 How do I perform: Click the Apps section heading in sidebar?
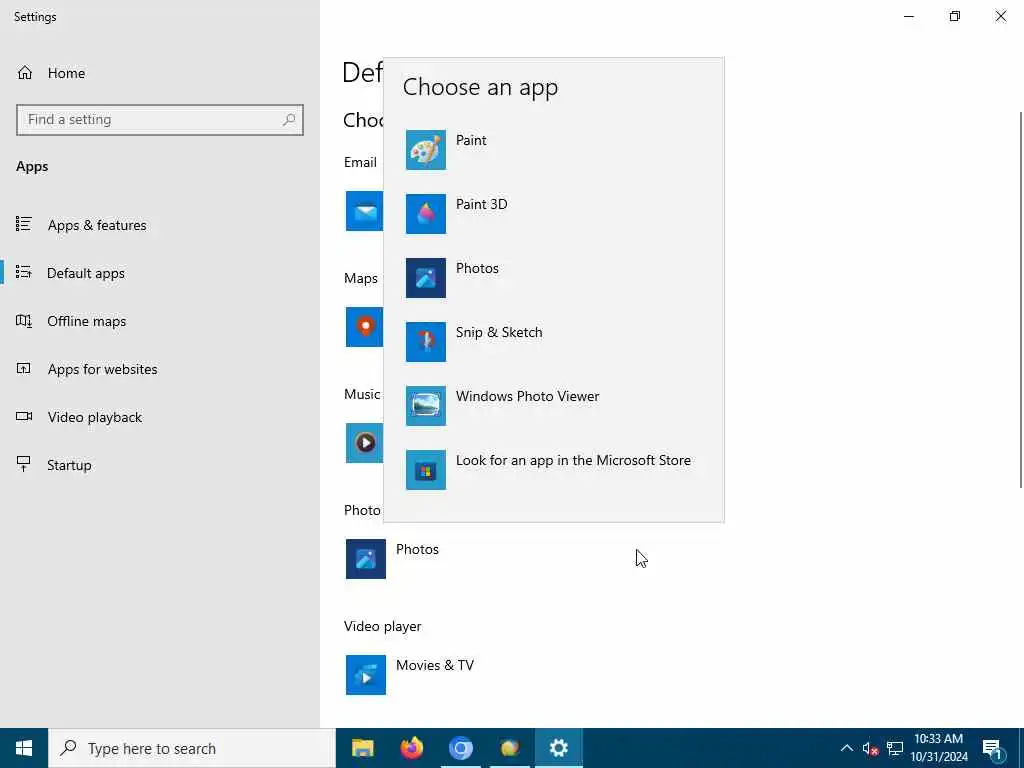click(x=32, y=167)
